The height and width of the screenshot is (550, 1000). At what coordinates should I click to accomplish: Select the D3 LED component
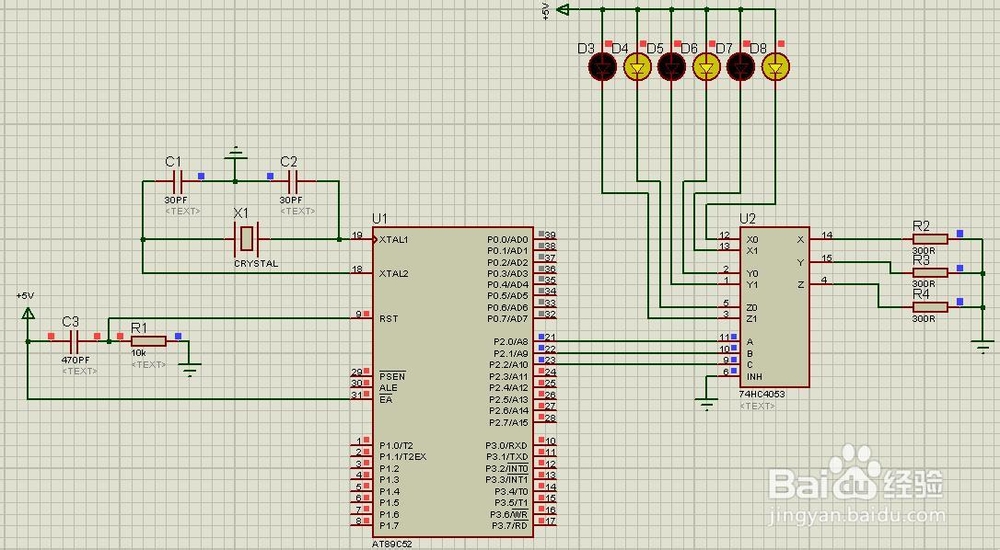point(603,66)
